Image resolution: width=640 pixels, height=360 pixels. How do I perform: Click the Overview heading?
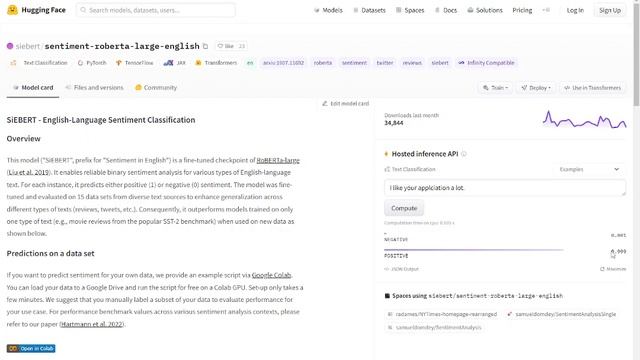[x=24, y=139]
